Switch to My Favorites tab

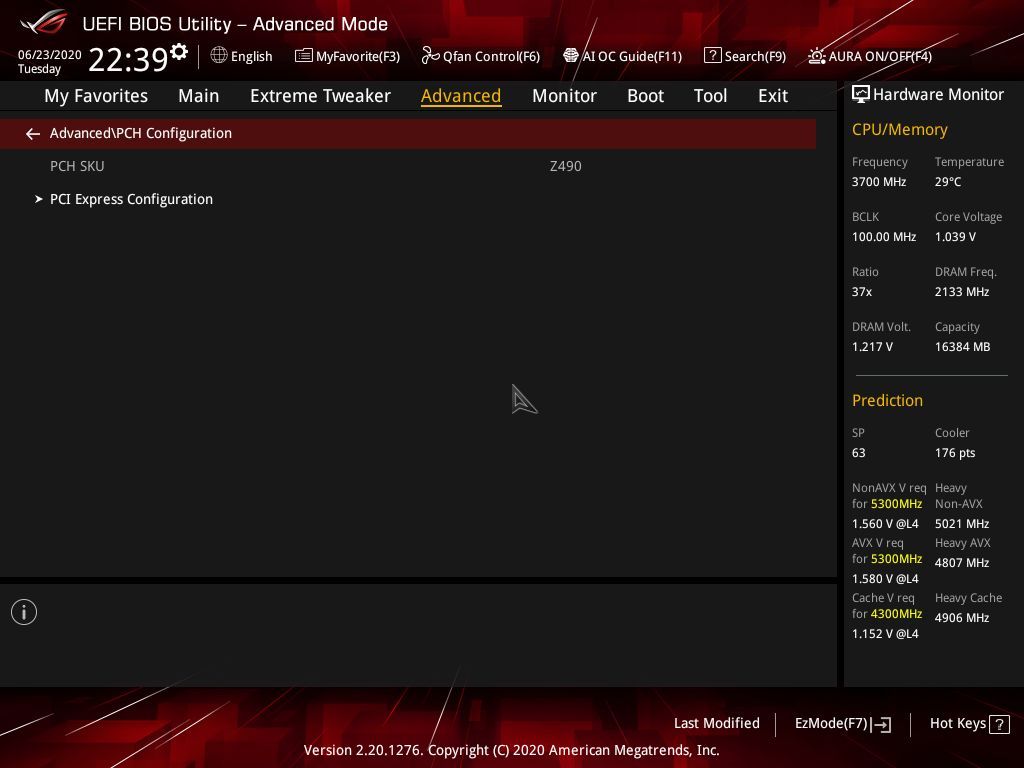(96, 96)
